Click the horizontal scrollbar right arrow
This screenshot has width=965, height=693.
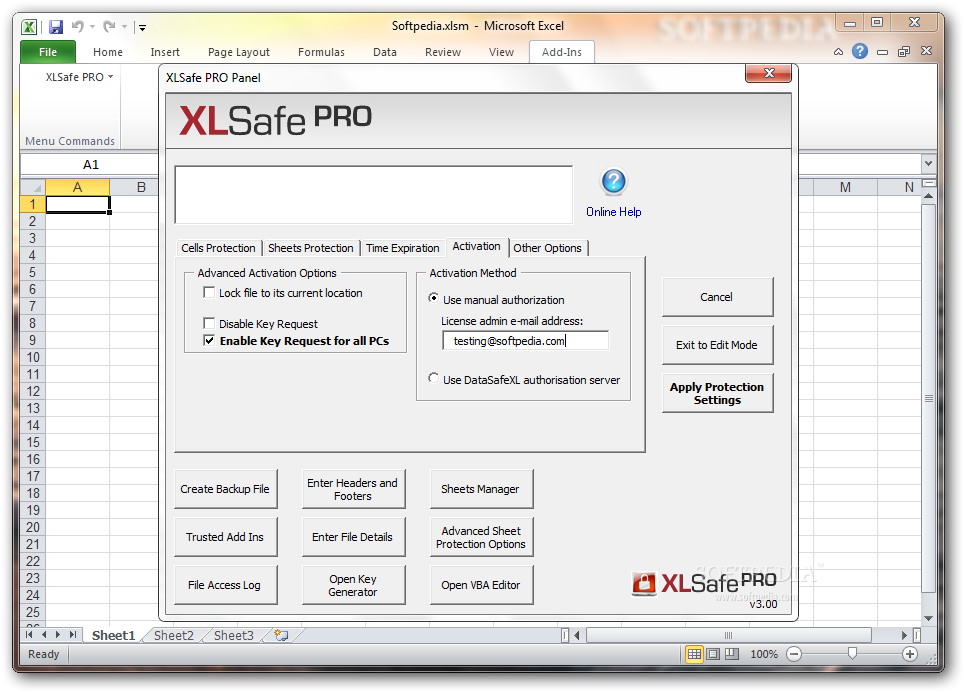(904, 635)
